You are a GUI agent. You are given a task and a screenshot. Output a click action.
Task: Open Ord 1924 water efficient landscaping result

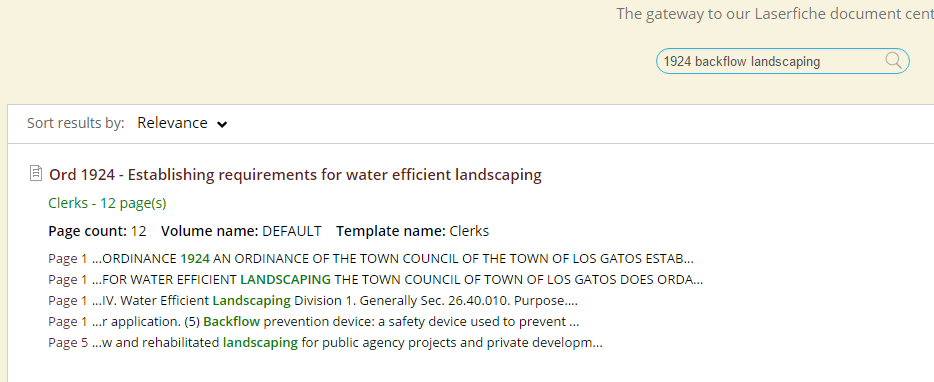(295, 175)
